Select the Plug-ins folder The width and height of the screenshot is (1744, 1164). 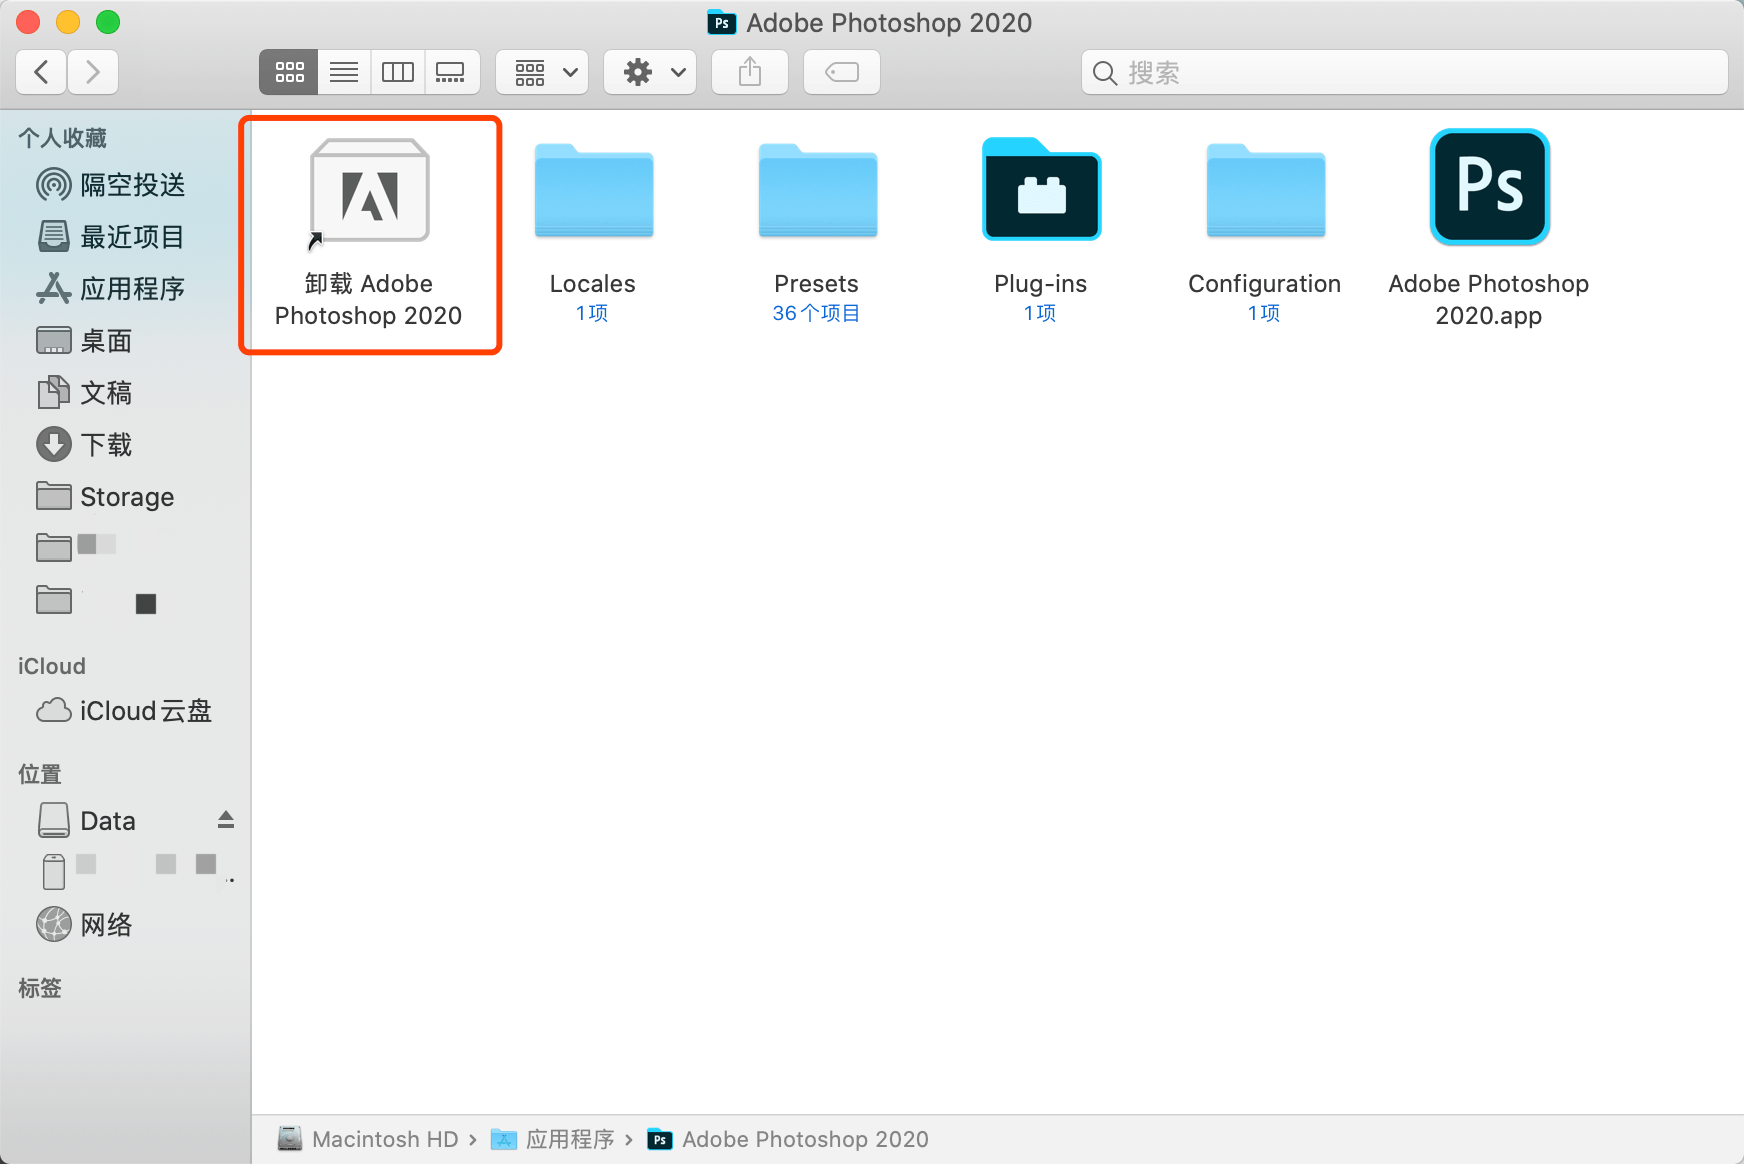pos(1040,190)
